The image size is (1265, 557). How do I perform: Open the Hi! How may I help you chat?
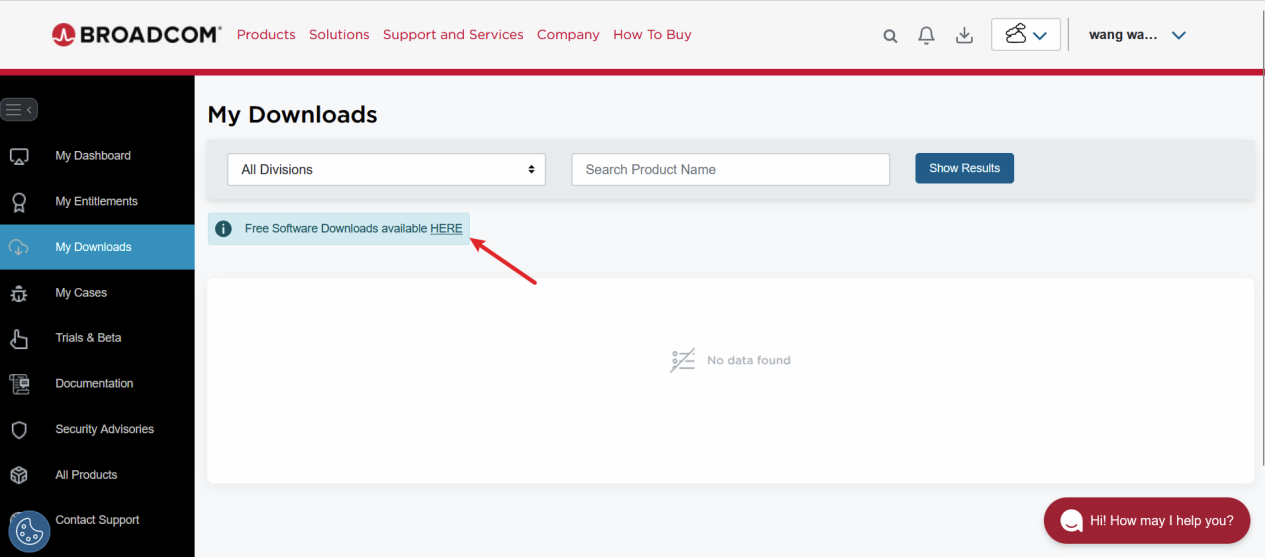point(1147,521)
